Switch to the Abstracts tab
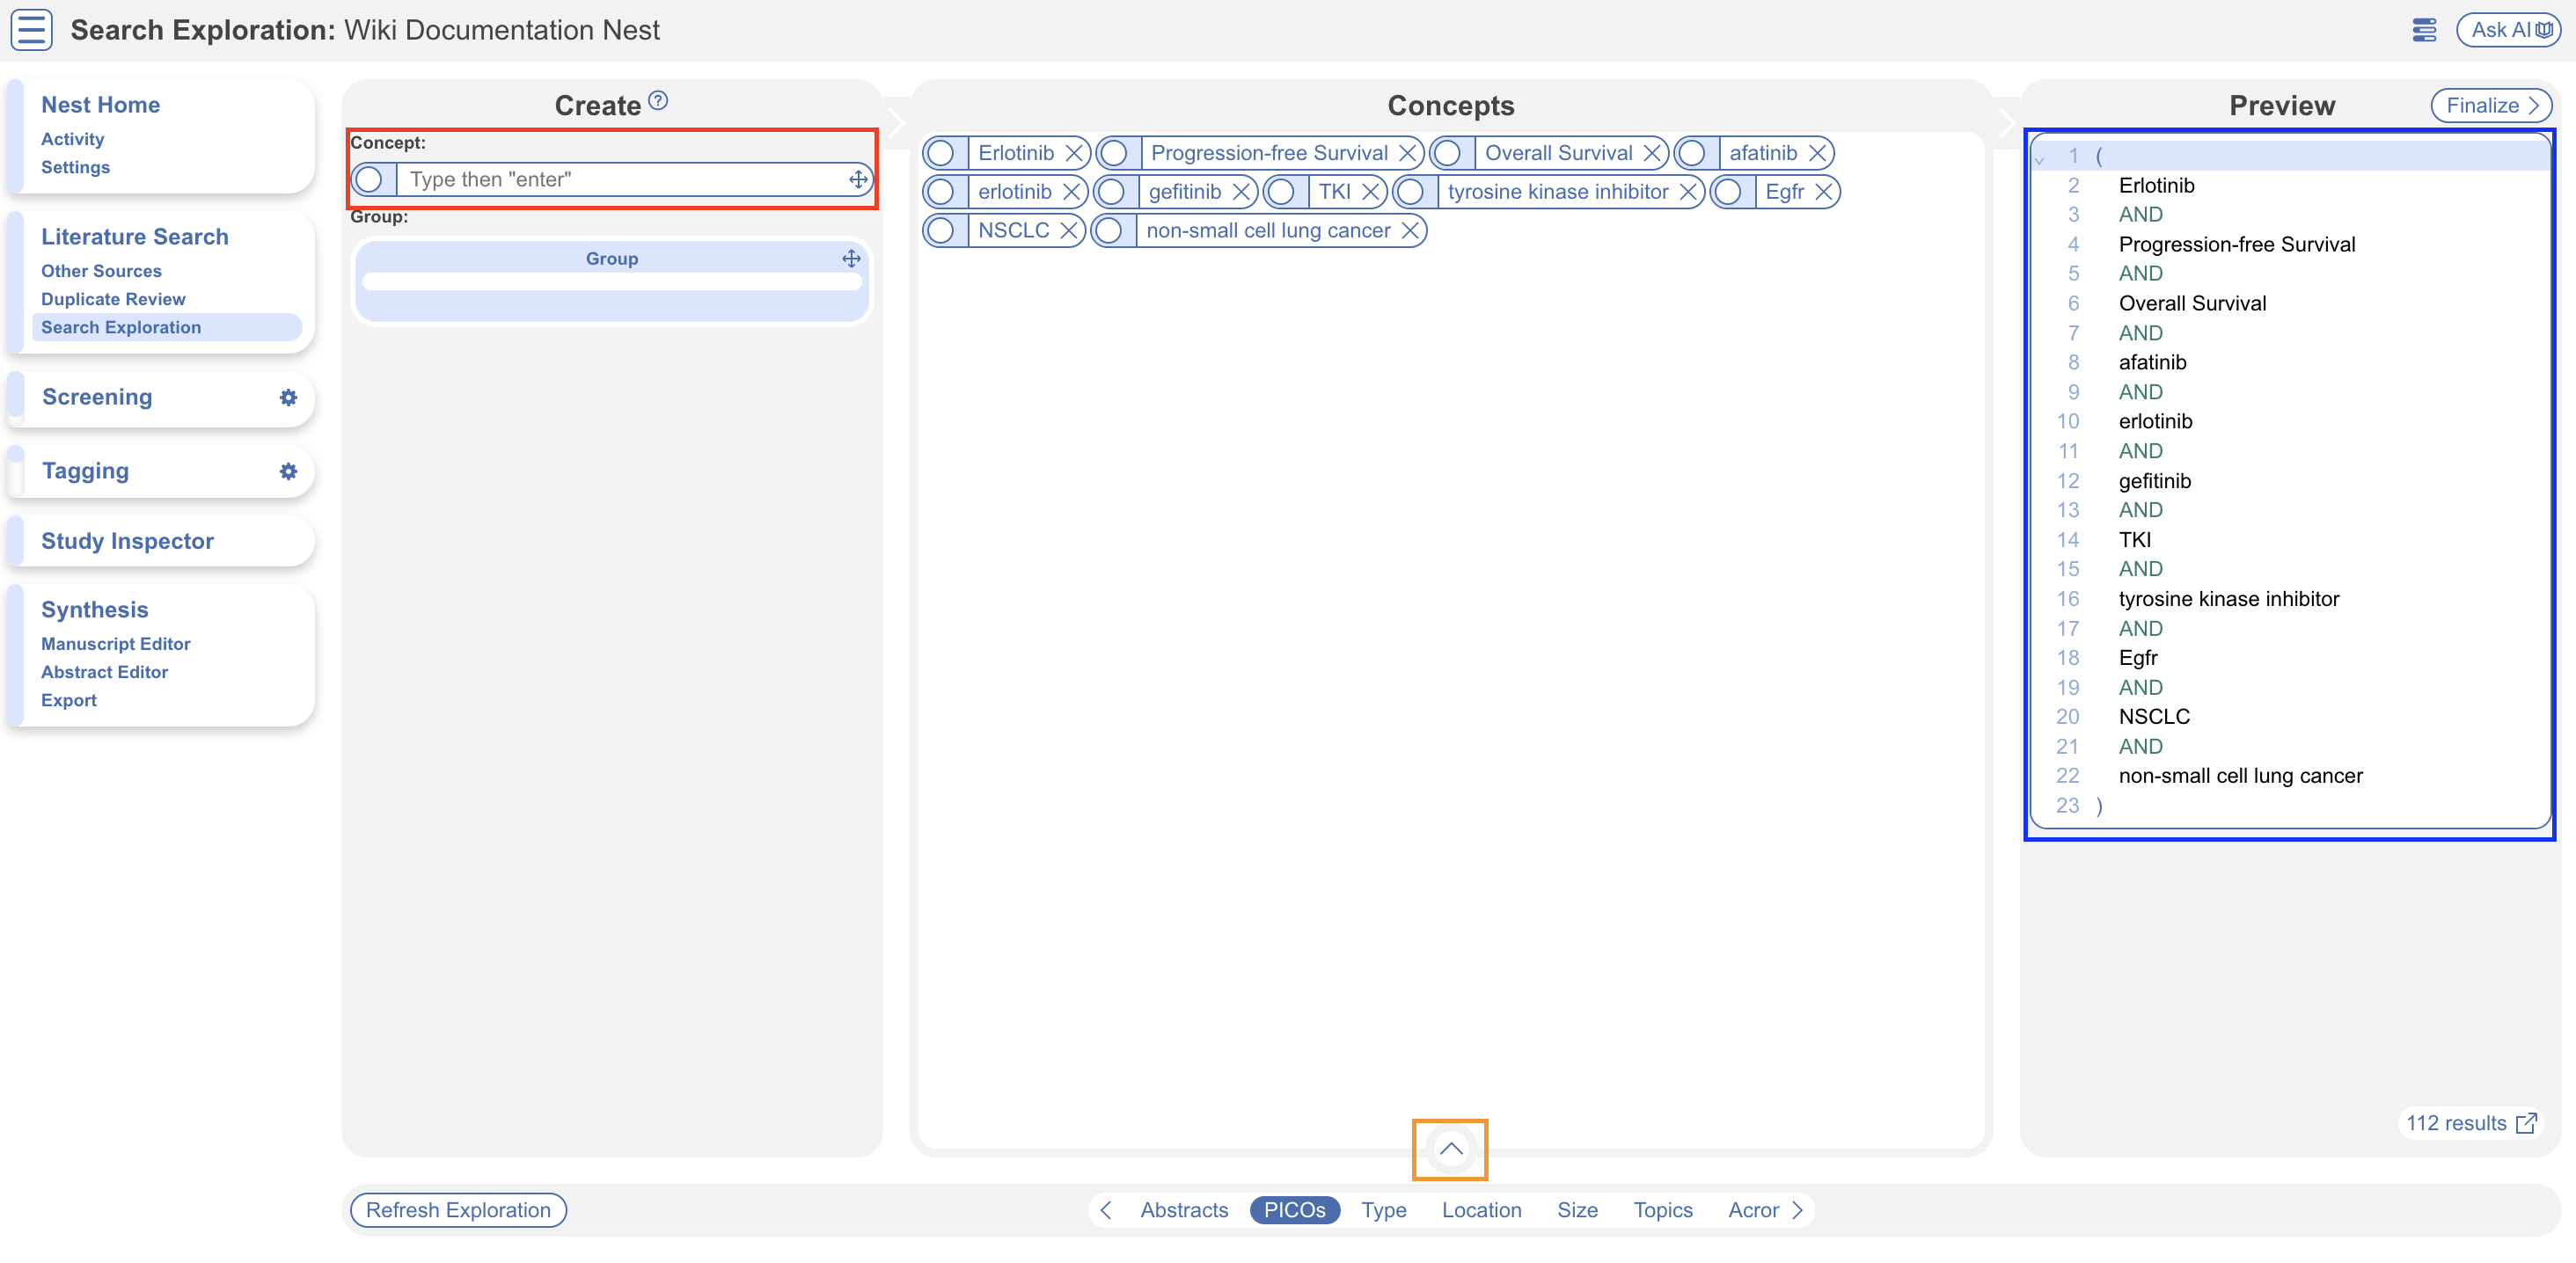This screenshot has width=2576, height=1263. [1183, 1210]
